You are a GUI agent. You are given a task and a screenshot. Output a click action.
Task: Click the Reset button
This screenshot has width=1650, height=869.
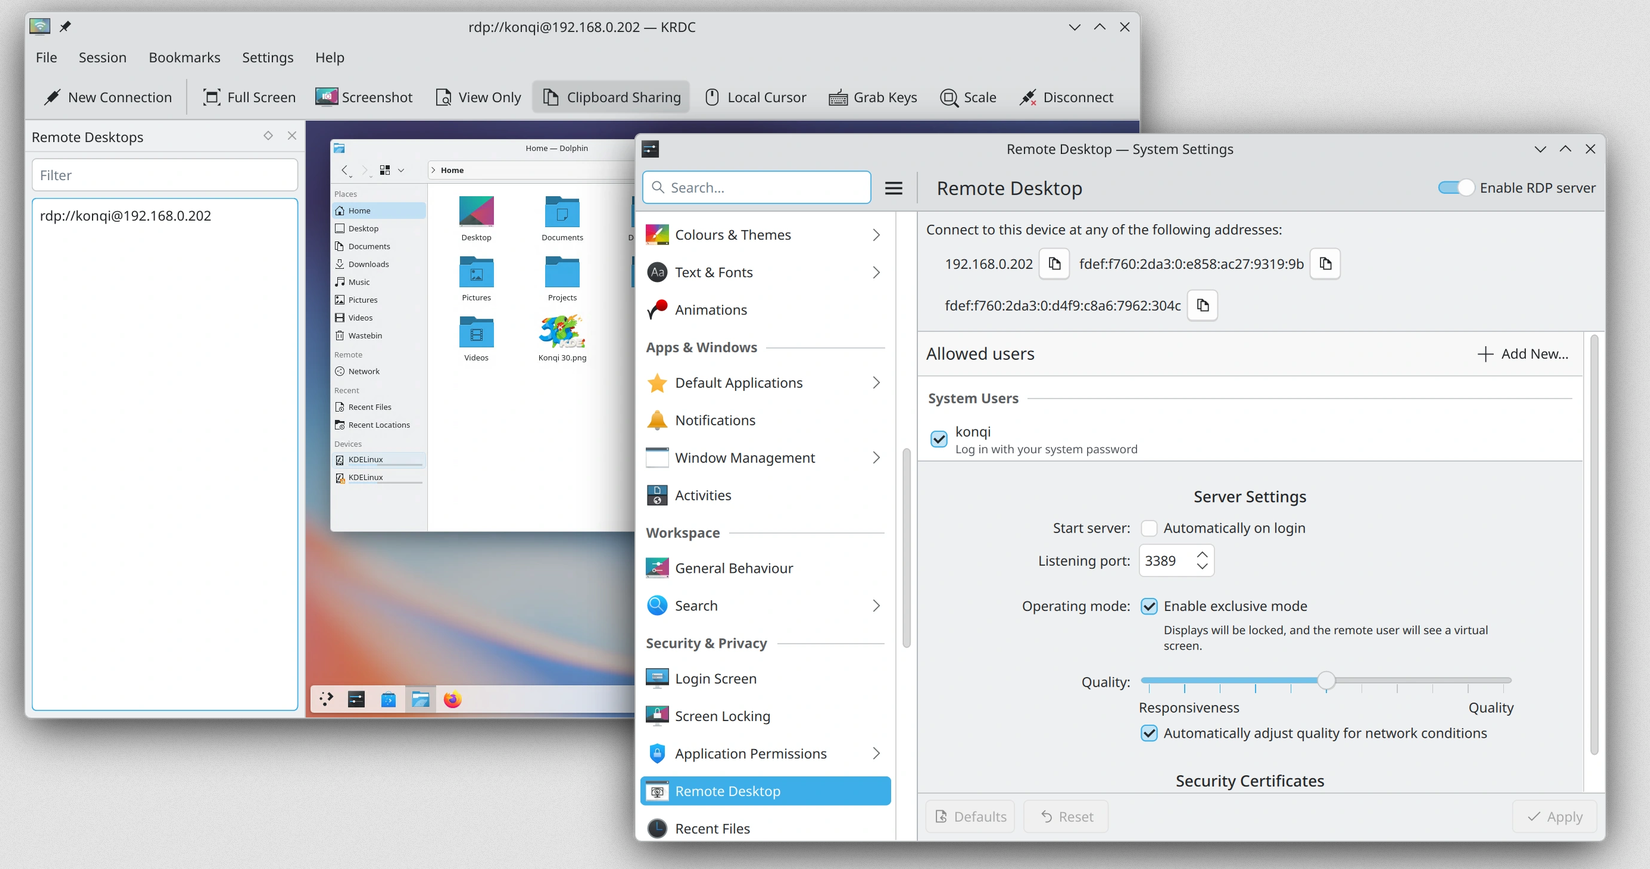(x=1066, y=817)
